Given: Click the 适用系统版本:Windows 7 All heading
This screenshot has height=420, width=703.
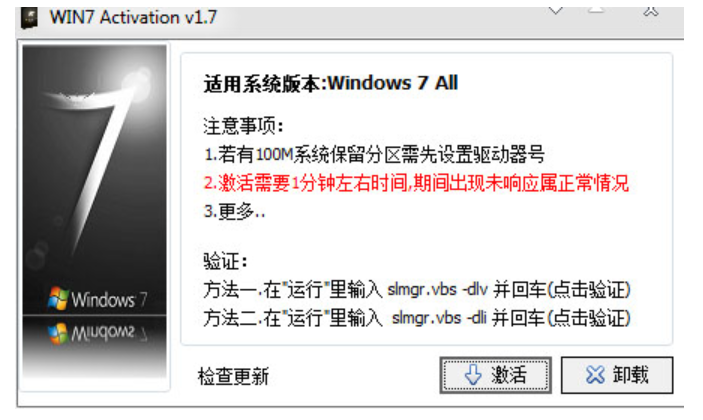Looking at the screenshot, I should [331, 84].
